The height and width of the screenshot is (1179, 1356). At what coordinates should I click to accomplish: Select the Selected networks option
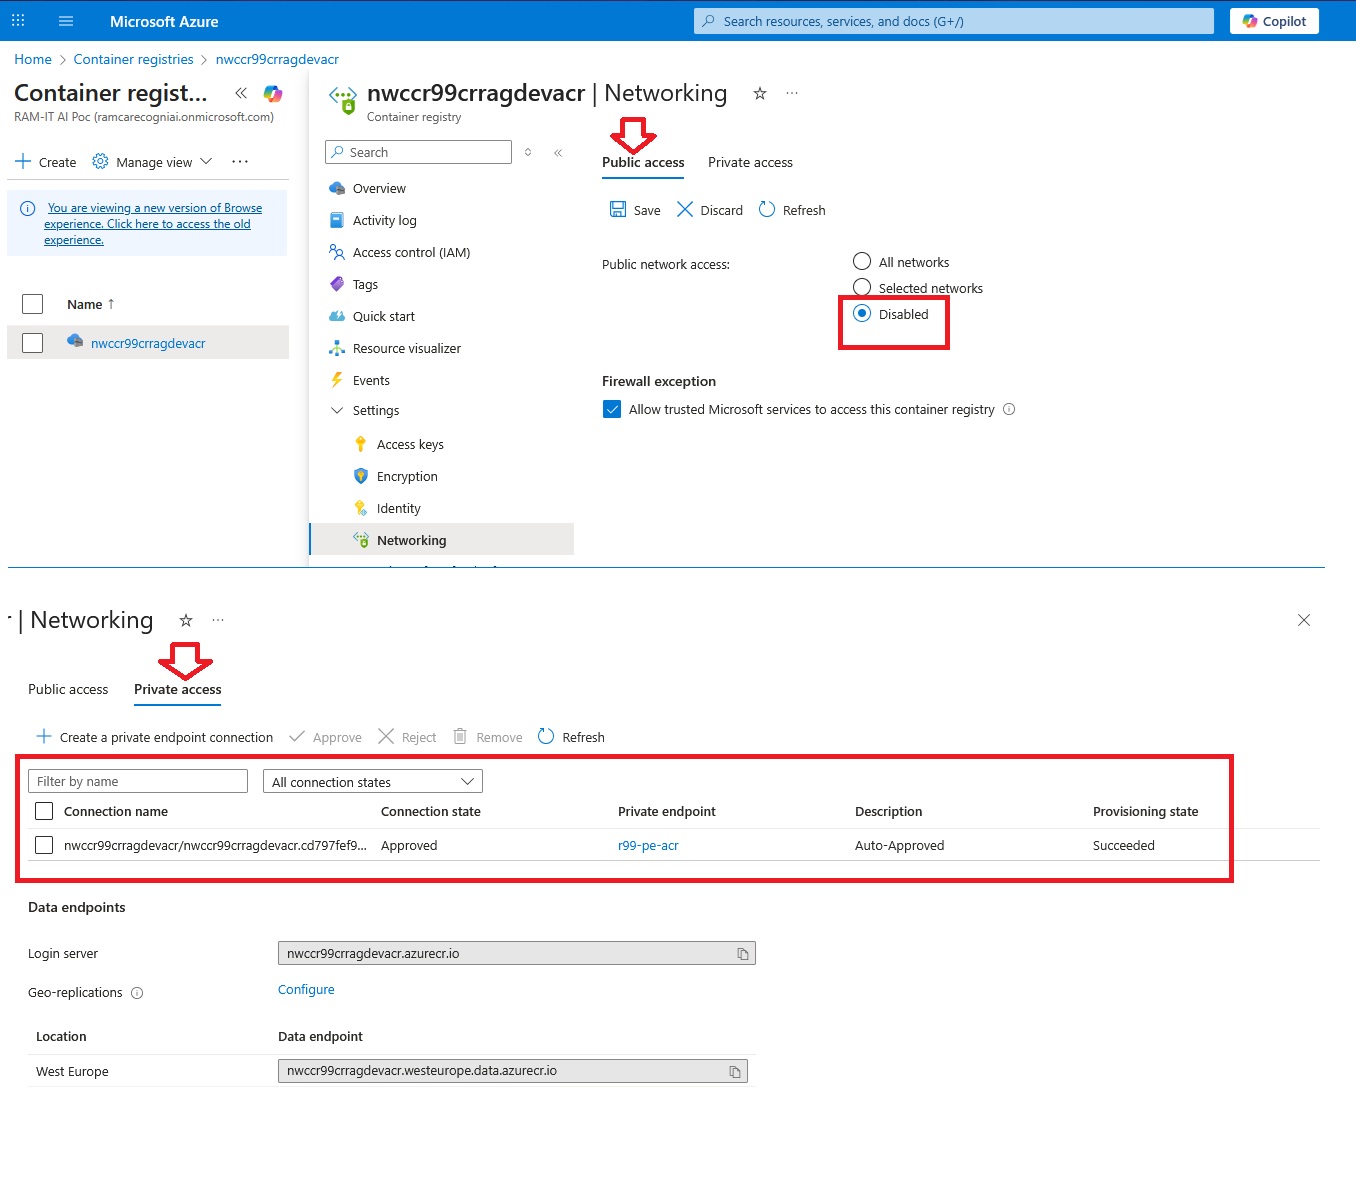[862, 287]
